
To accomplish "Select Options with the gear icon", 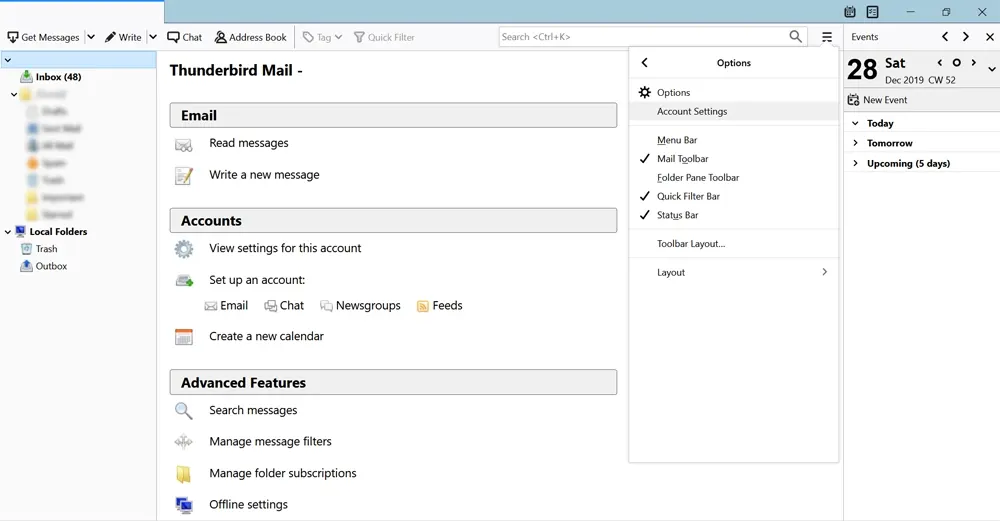I will (733, 92).
